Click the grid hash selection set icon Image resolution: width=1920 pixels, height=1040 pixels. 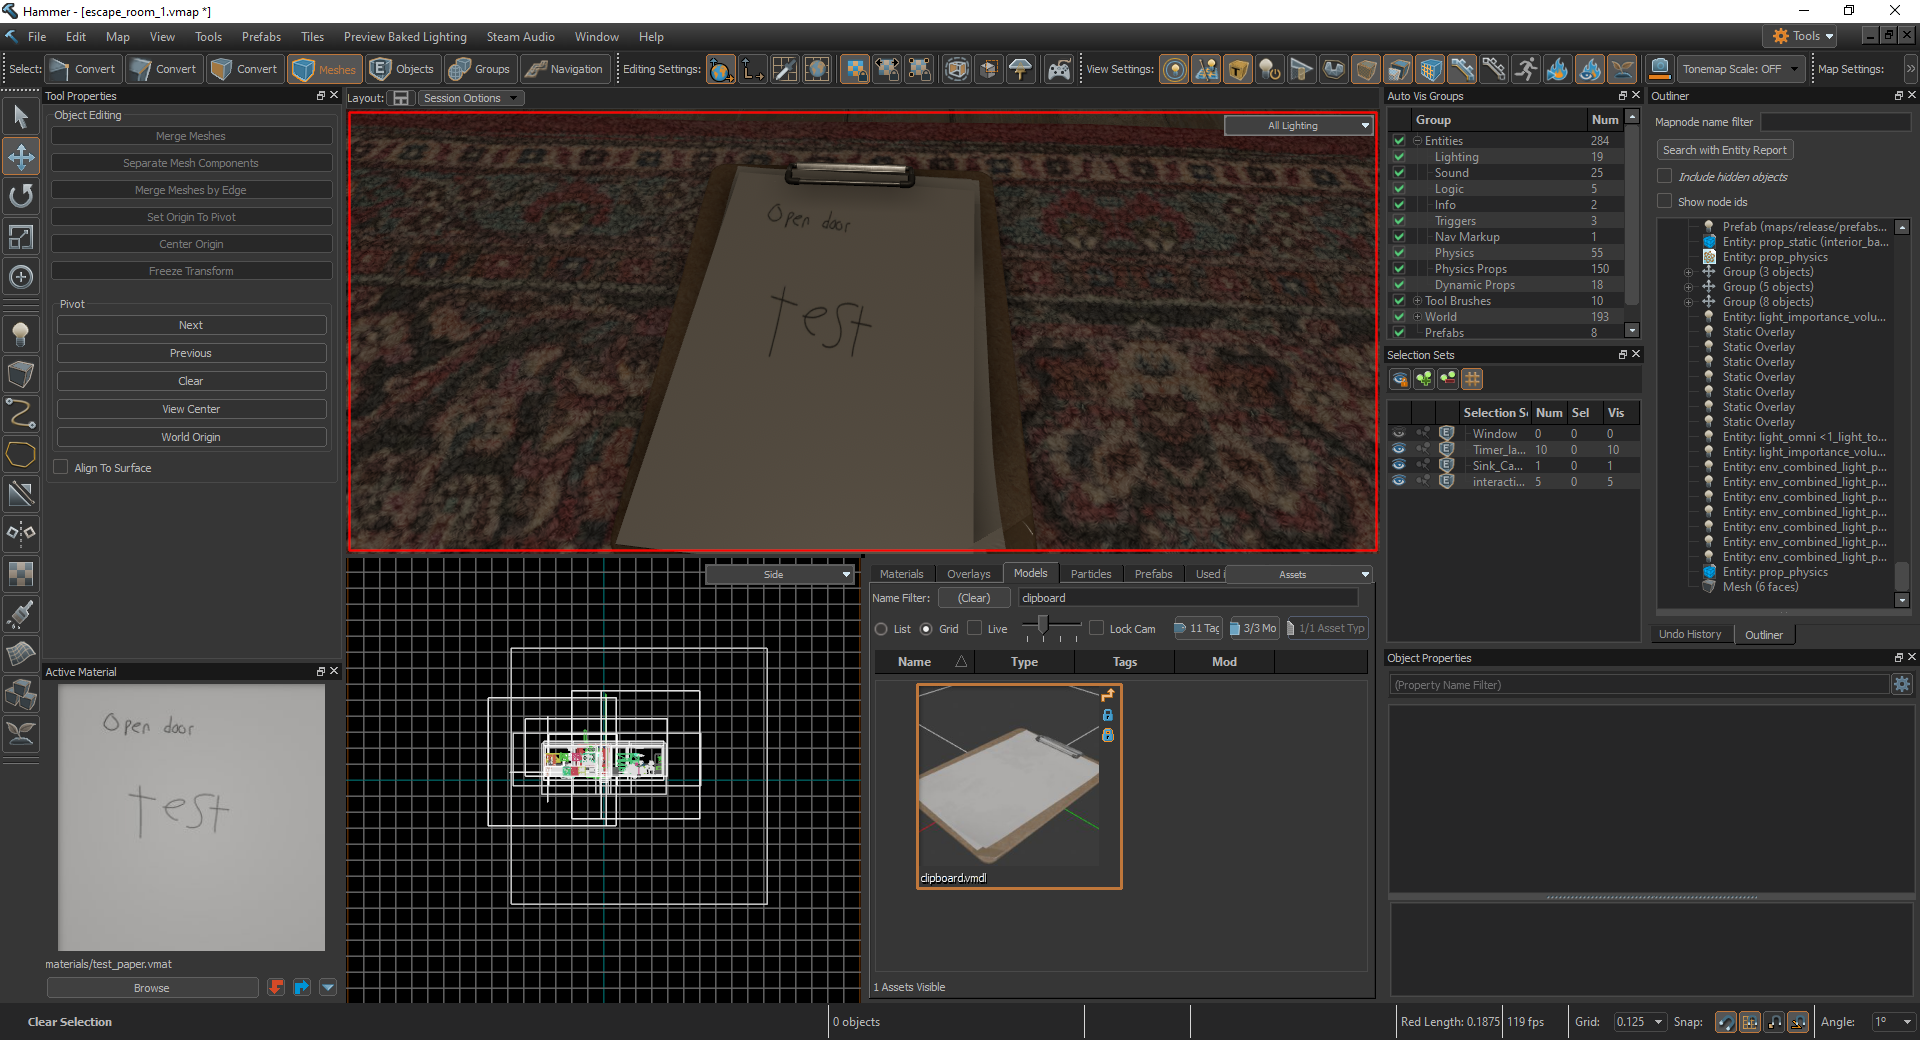[1472, 379]
